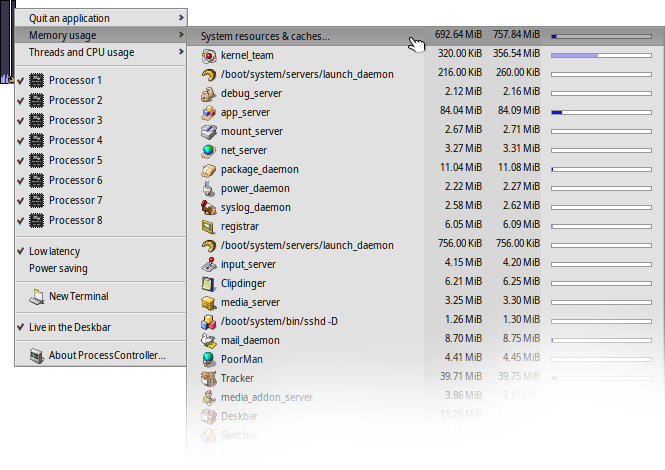This screenshot has width=665, height=470.
Task: Select the PoorMan process name
Action: (x=242, y=359)
